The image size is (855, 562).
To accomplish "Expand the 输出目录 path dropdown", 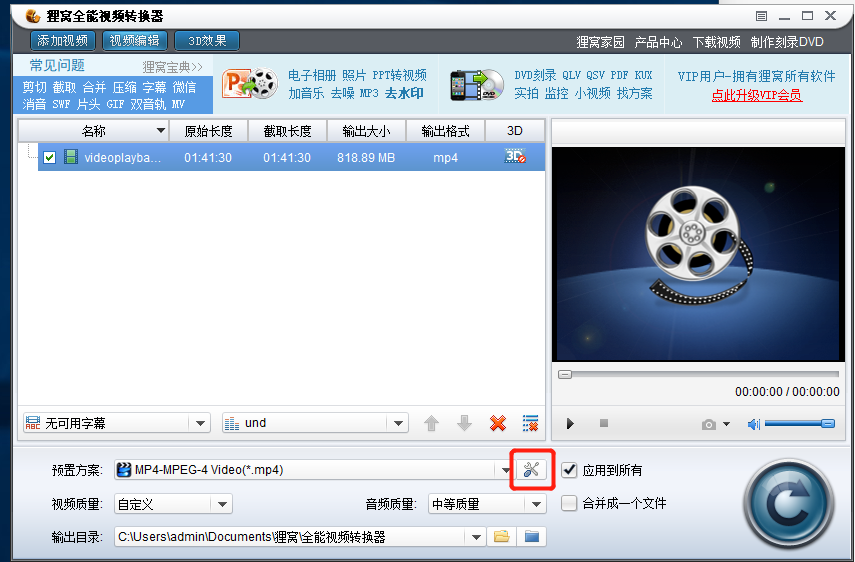I will click(476, 537).
